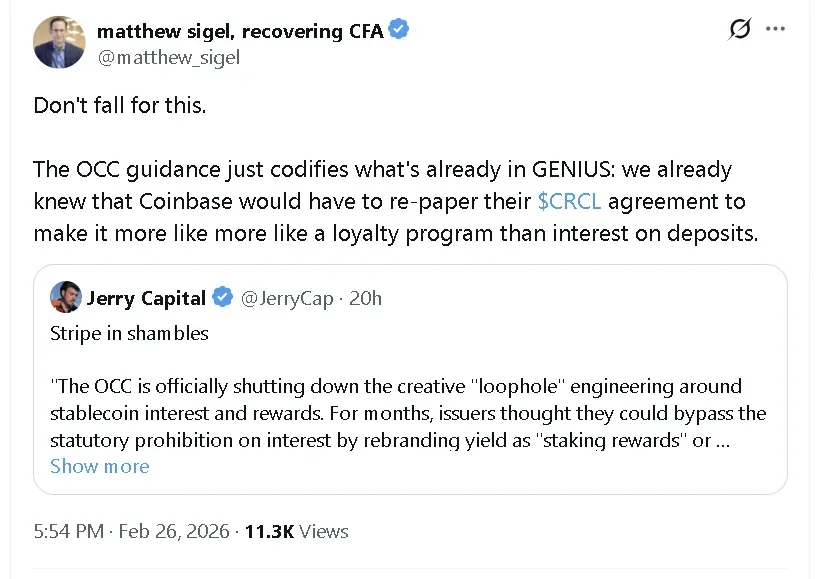Click the Jerry Capital display name
The height and width of the screenshot is (579, 824).
point(146,298)
